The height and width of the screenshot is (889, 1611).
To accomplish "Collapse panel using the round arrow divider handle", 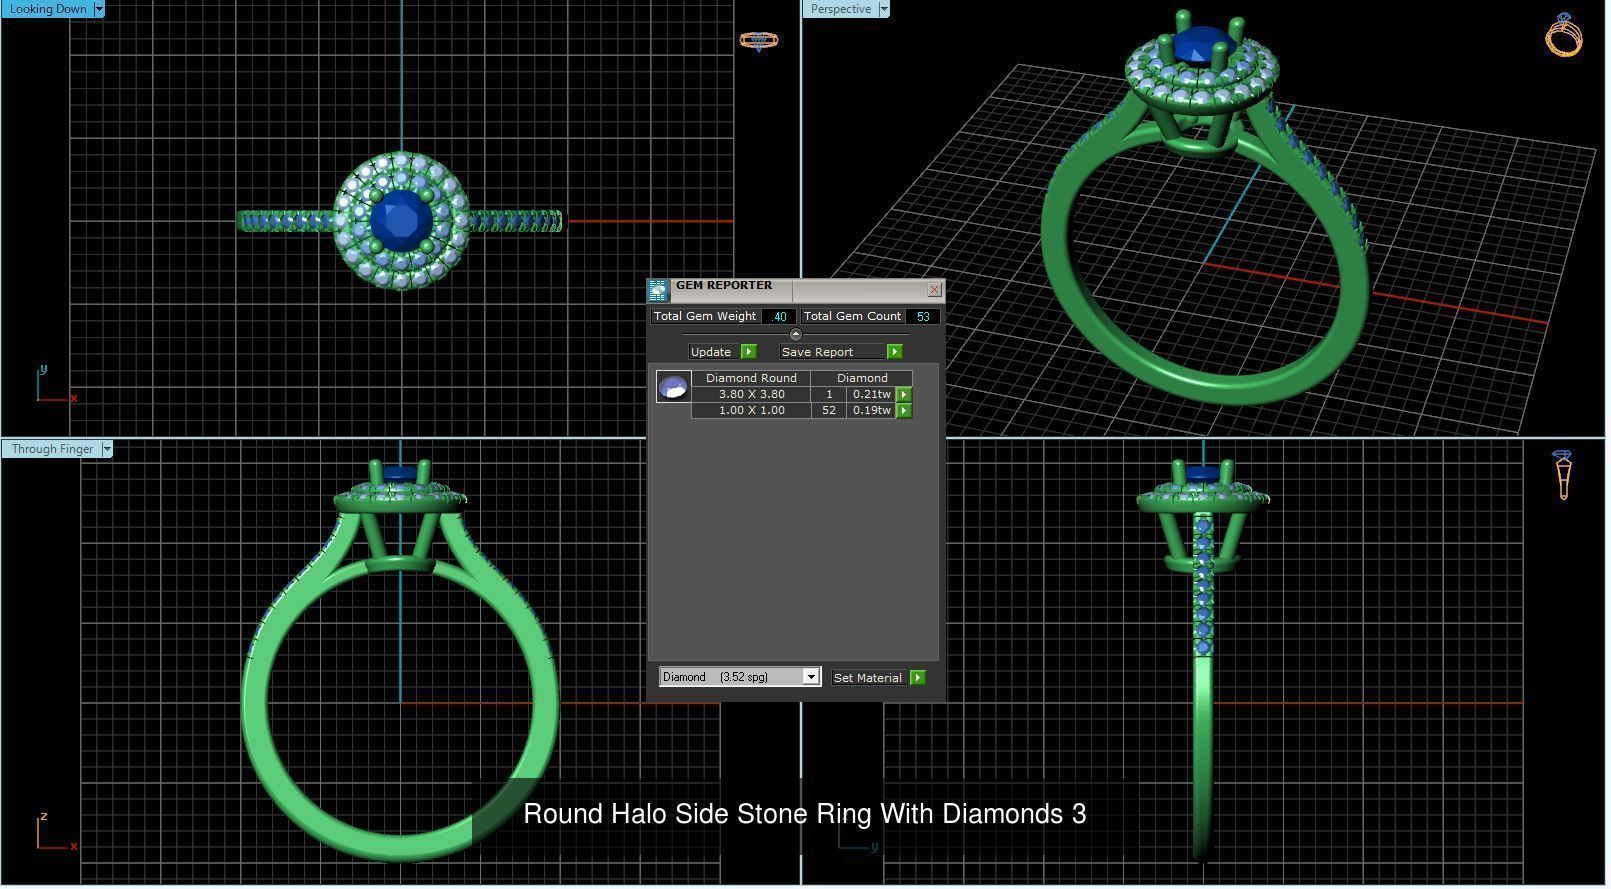I will point(796,335).
